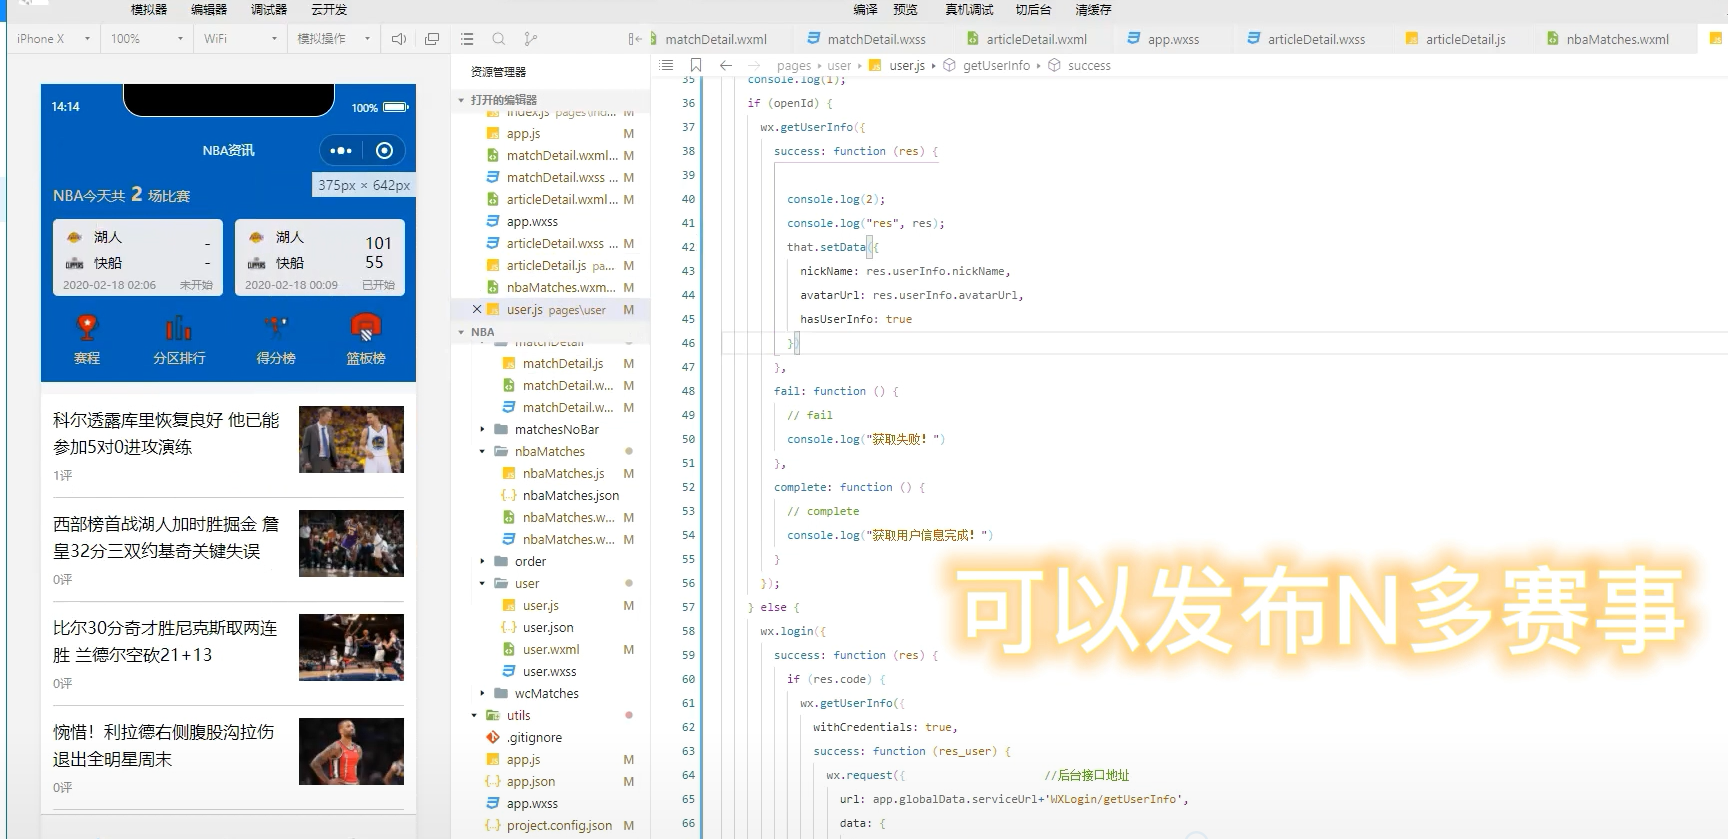The height and width of the screenshot is (839, 1728).
Task: Open the simulator mute speaker icon
Action: 399,39
